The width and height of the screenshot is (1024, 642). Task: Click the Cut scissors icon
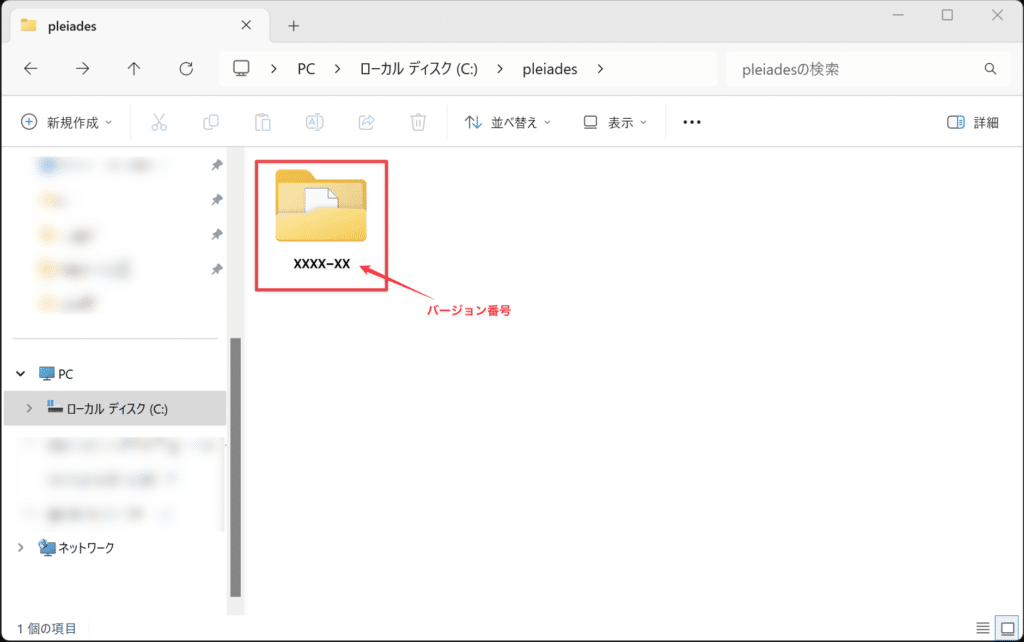click(x=159, y=122)
